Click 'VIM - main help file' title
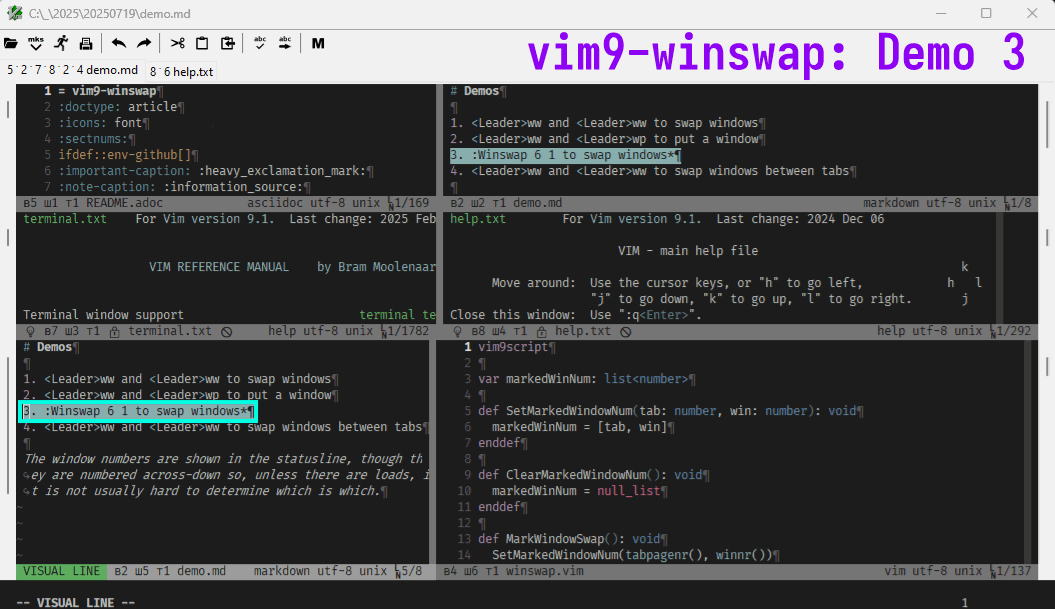This screenshot has height=609, width=1055. 688,251
